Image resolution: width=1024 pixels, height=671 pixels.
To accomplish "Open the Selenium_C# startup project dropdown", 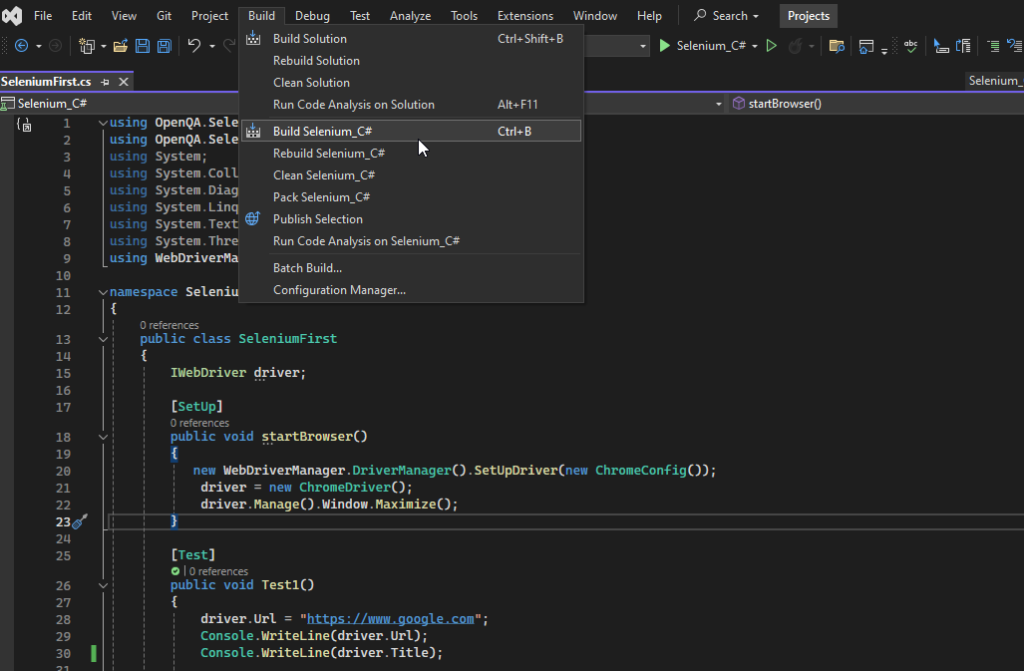I will point(756,45).
